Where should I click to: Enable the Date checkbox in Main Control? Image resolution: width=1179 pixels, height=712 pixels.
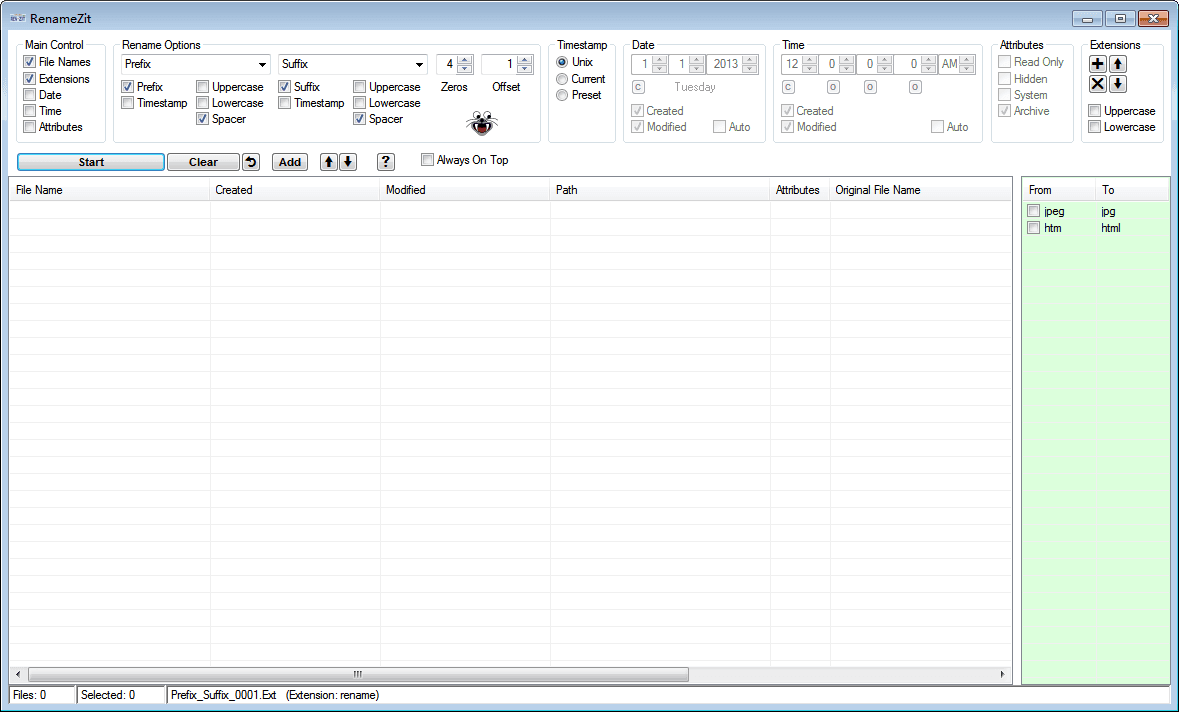coord(30,95)
